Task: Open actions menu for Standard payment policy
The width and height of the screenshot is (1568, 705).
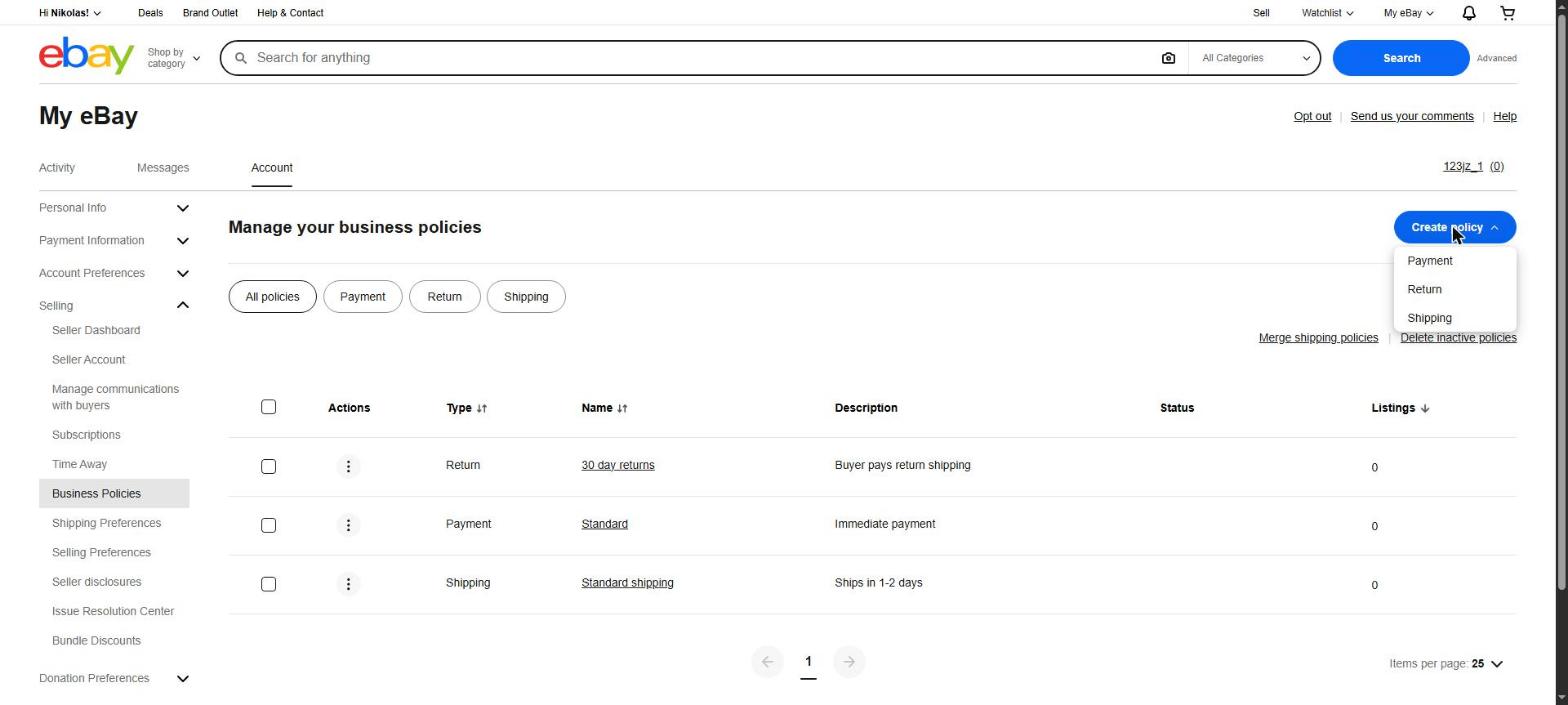Action: tap(348, 525)
